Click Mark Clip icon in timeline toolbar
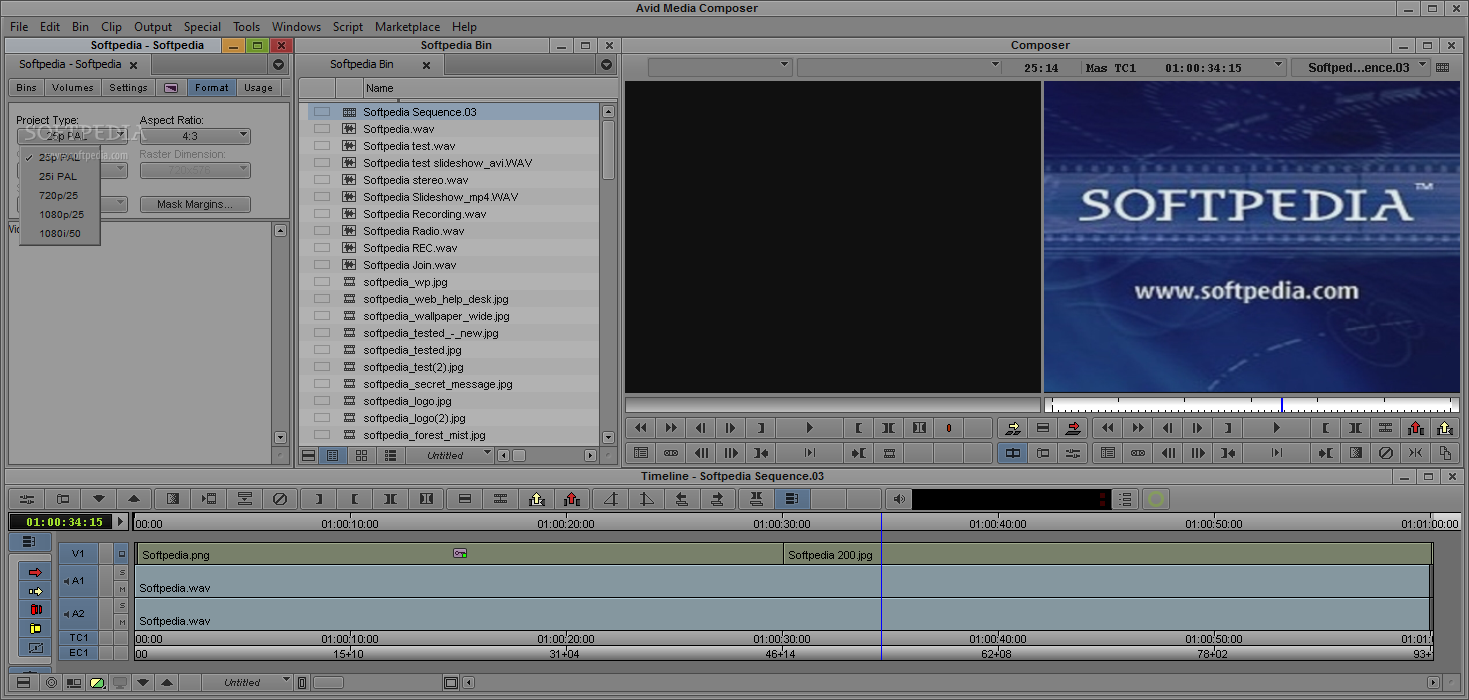The width and height of the screenshot is (1469, 700). (391, 498)
